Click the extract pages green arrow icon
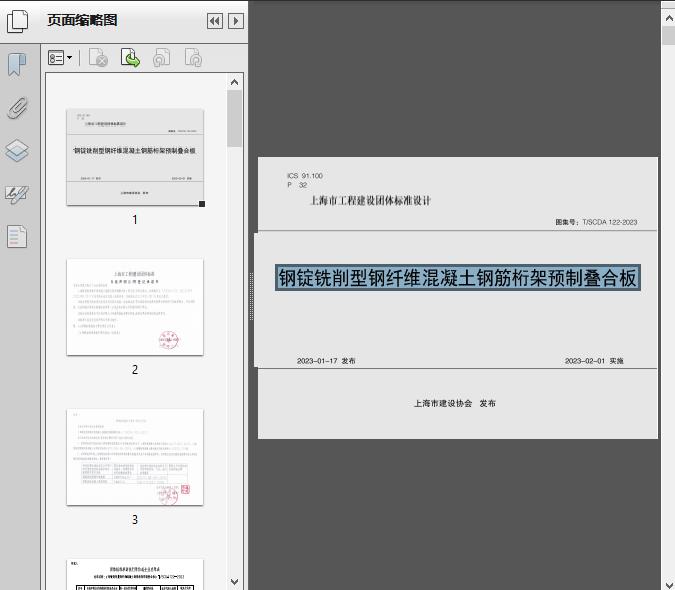The image size is (675, 590). (x=130, y=58)
